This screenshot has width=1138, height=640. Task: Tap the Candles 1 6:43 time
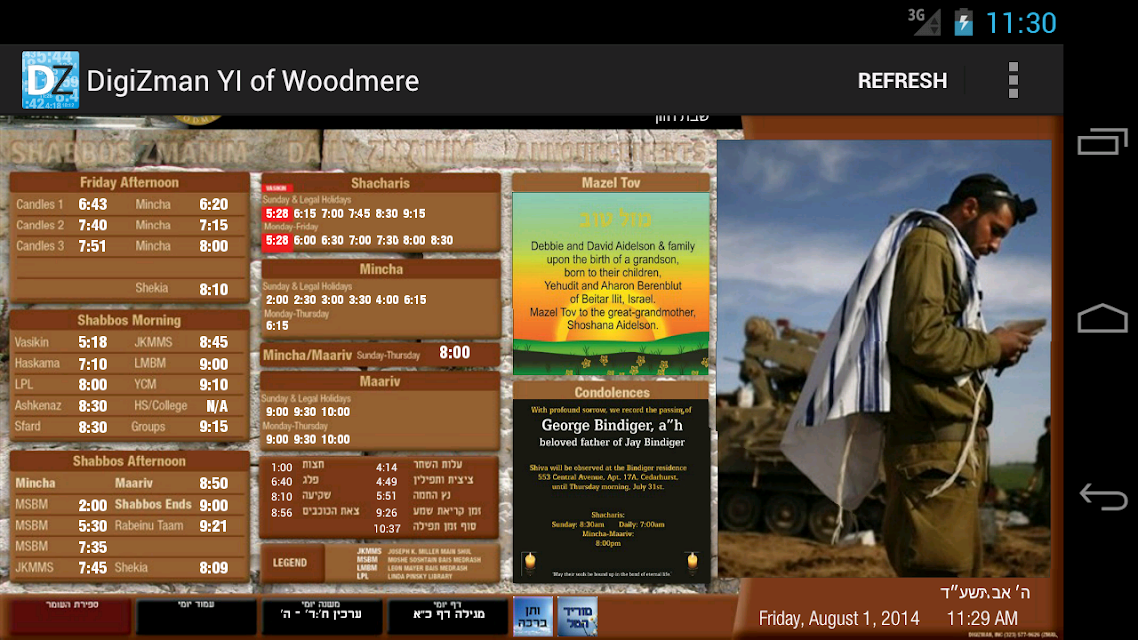(92, 205)
